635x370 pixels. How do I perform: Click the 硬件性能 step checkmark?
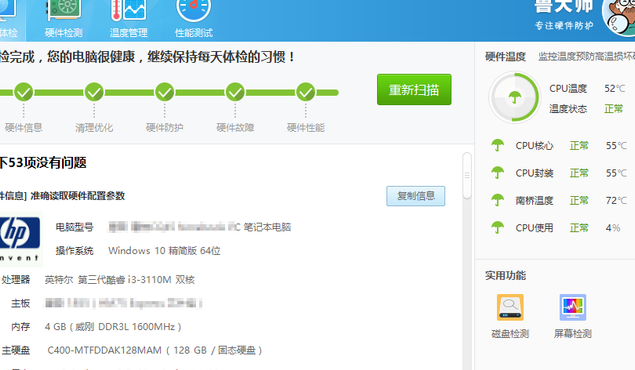(x=305, y=92)
